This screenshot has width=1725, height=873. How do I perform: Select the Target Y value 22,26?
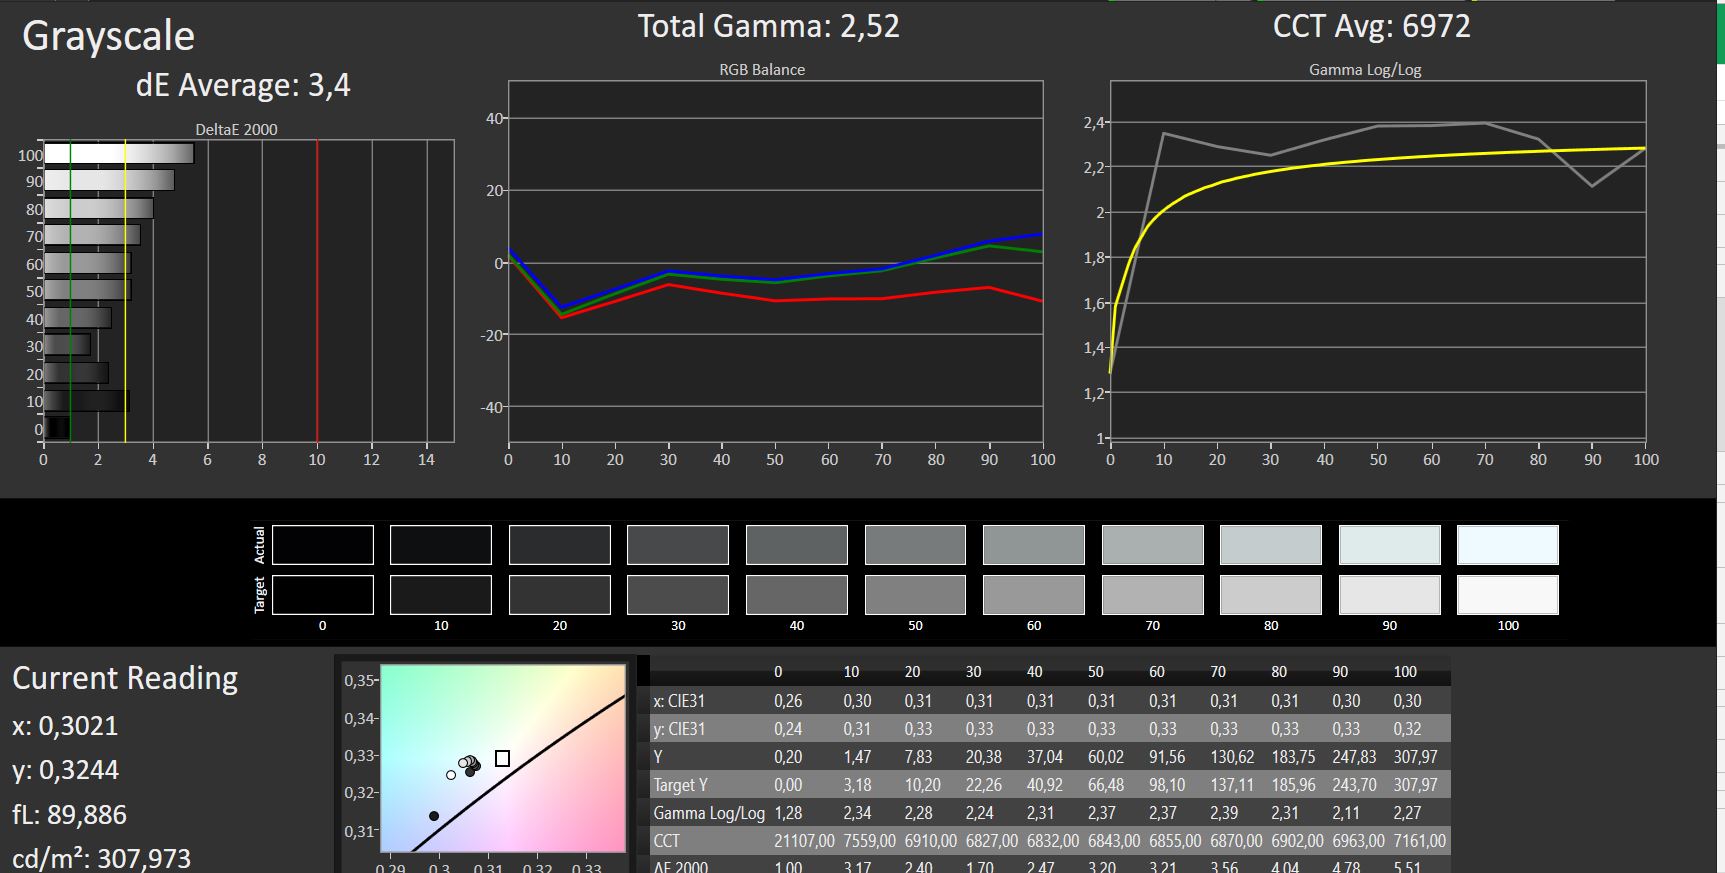(984, 785)
